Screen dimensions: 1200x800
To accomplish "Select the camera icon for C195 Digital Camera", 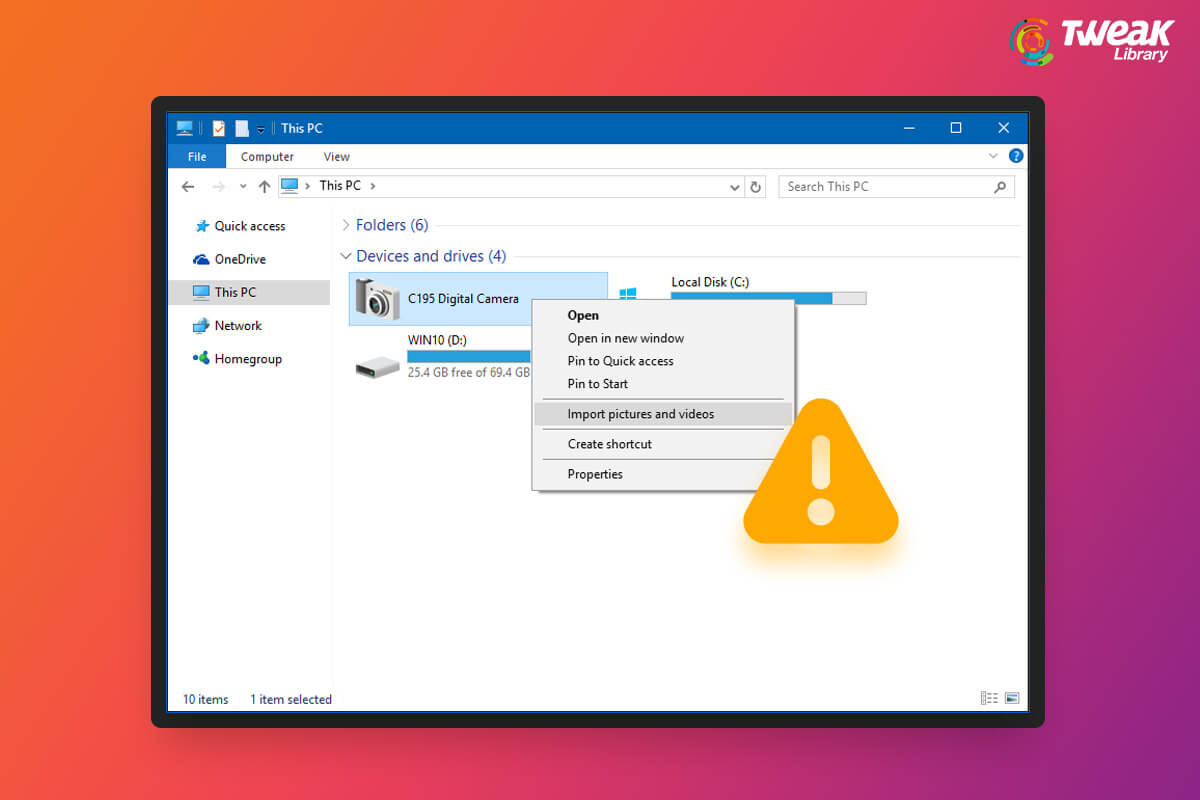I will tap(375, 298).
